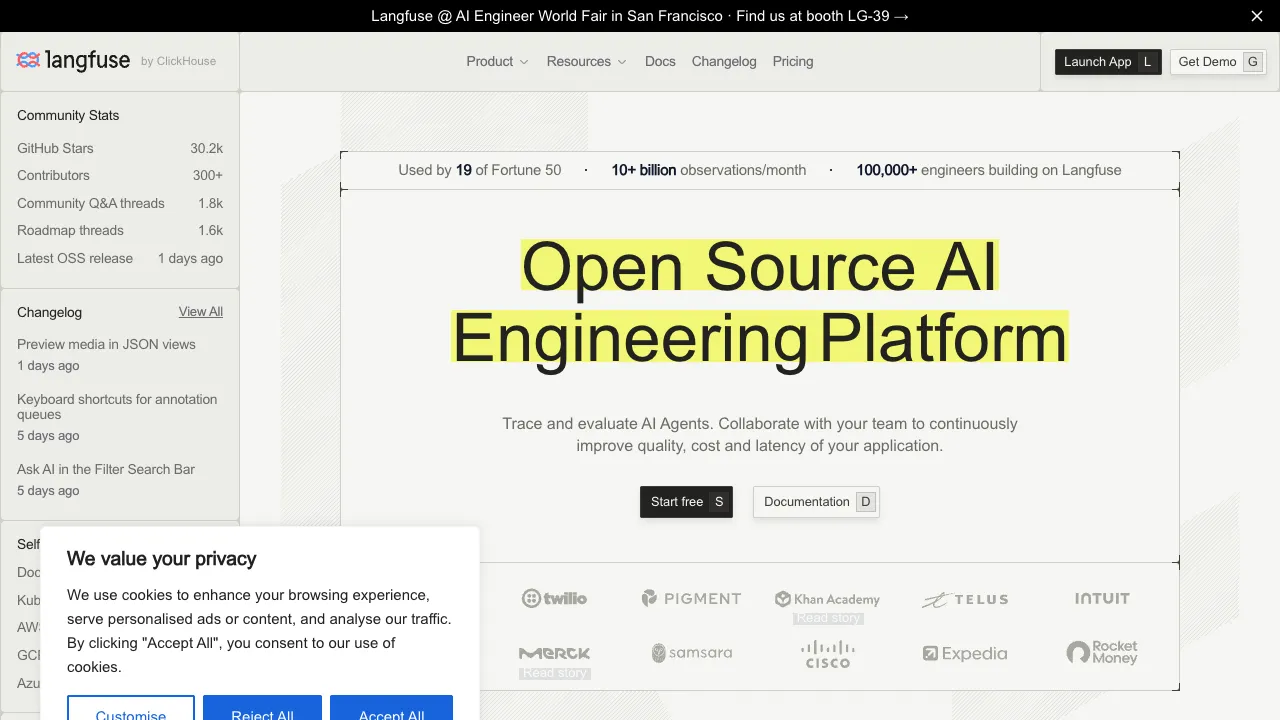Screen dimensions: 1280x720
Task: Click 'Read story' under Khan Academy
Action: 828,618
